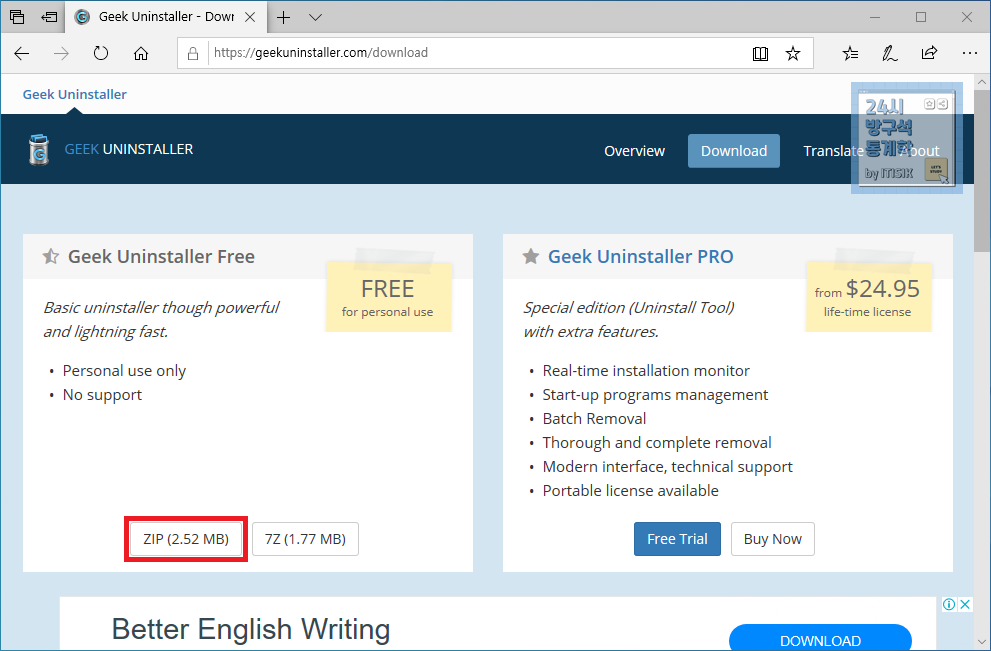Click the ad info icon
This screenshot has height=651, width=991.
(x=949, y=604)
